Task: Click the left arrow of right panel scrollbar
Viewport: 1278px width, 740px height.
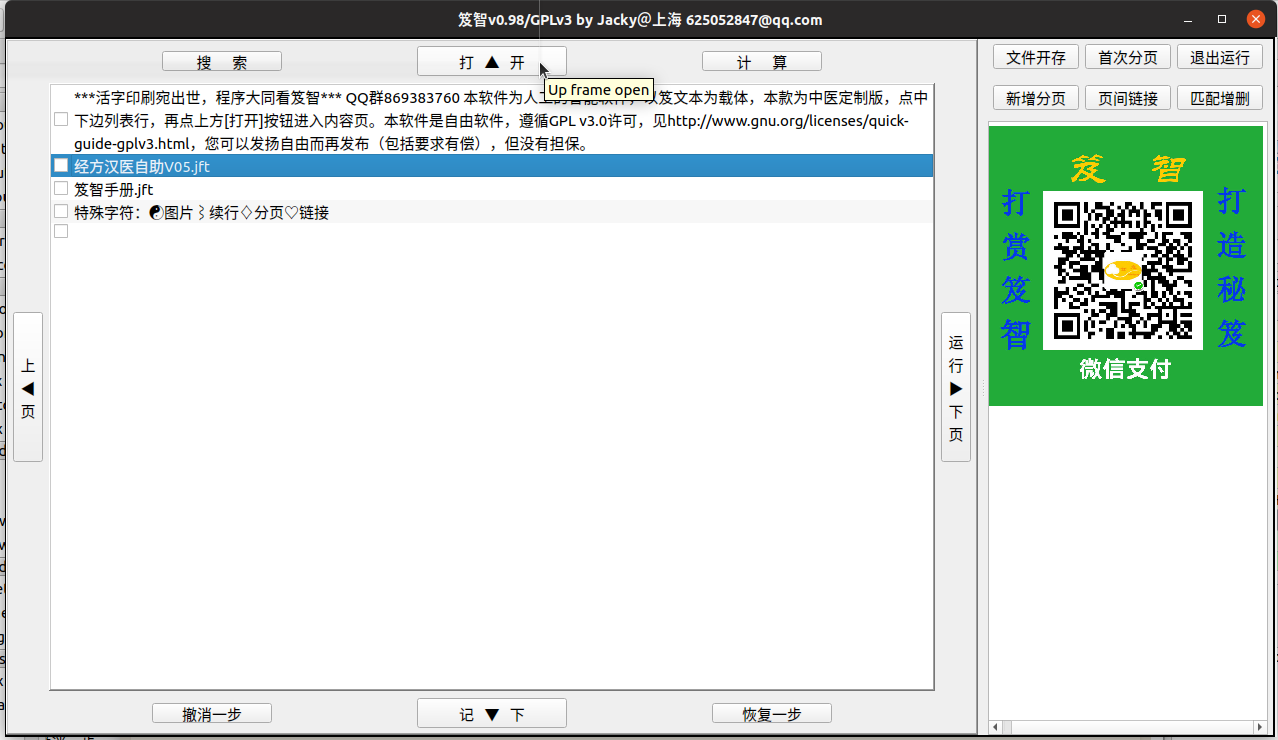Action: point(995,727)
